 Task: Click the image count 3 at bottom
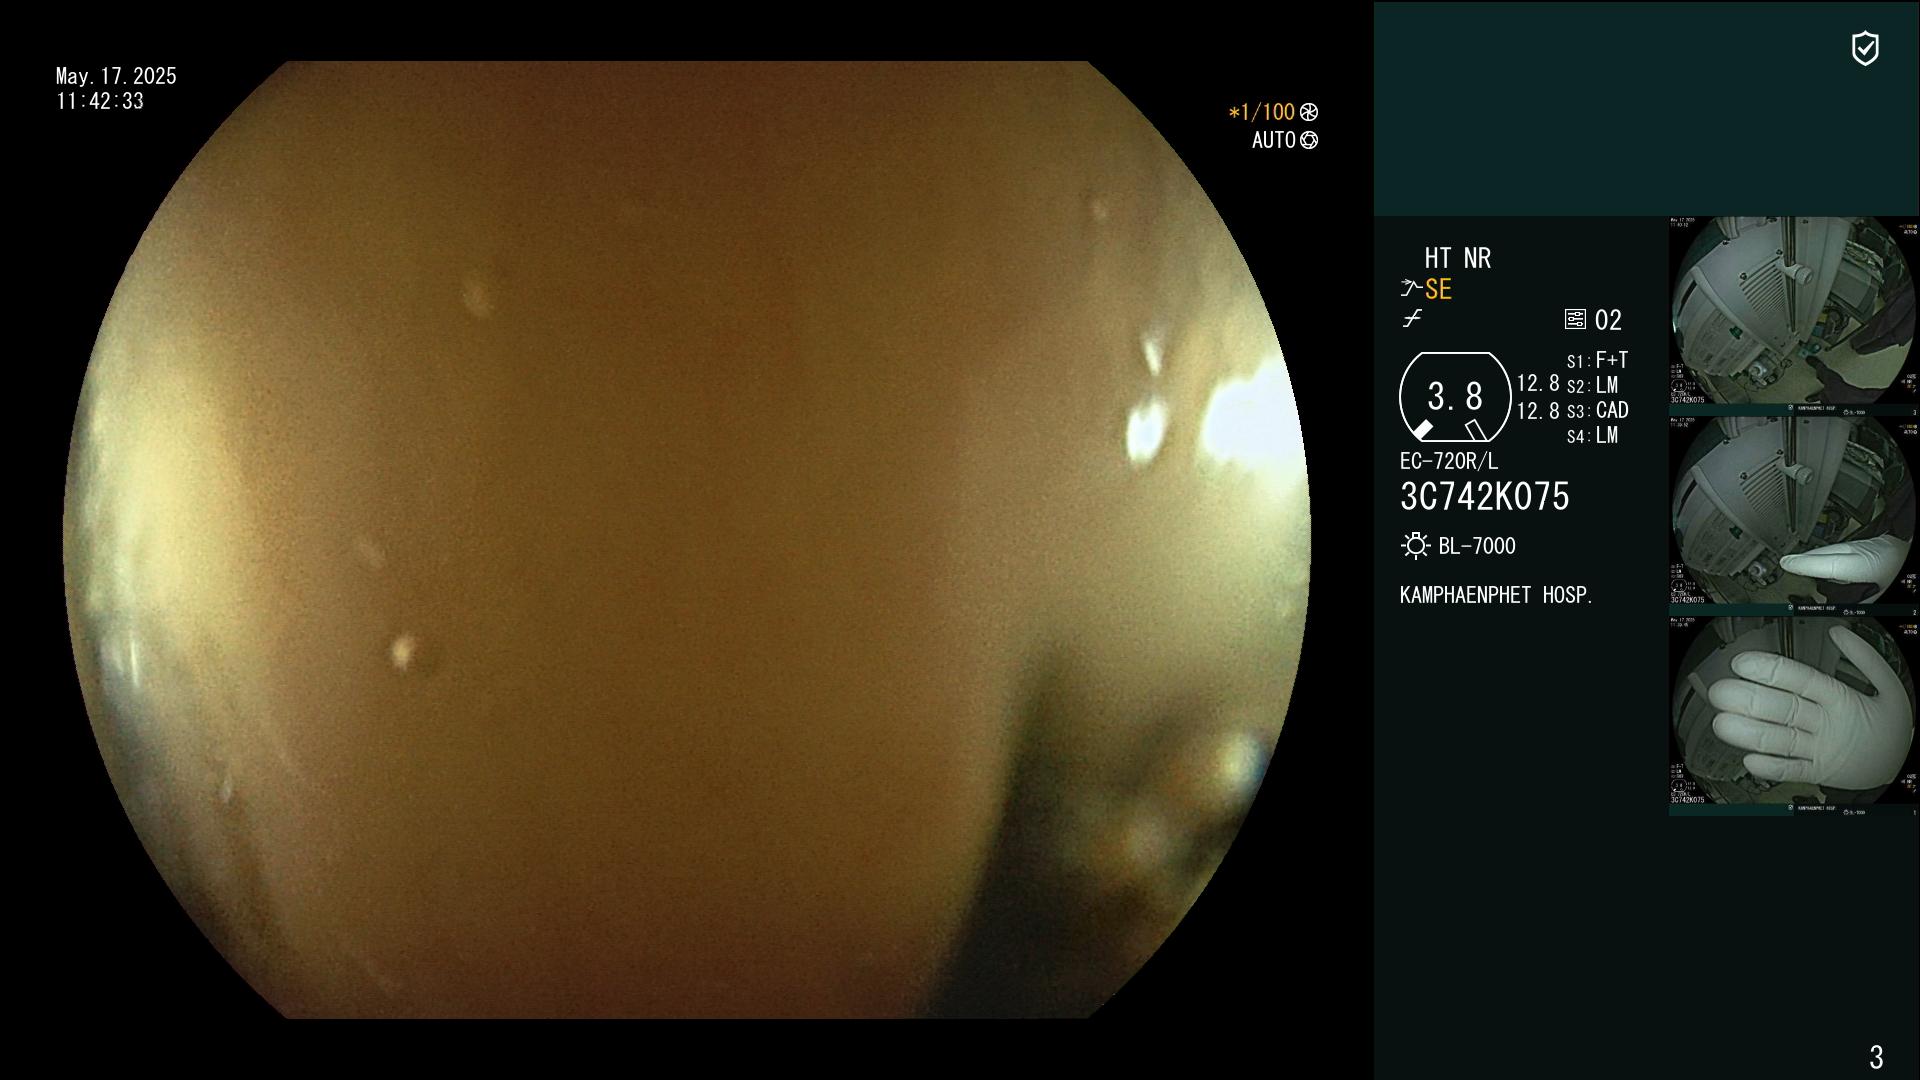pos(1876,1057)
